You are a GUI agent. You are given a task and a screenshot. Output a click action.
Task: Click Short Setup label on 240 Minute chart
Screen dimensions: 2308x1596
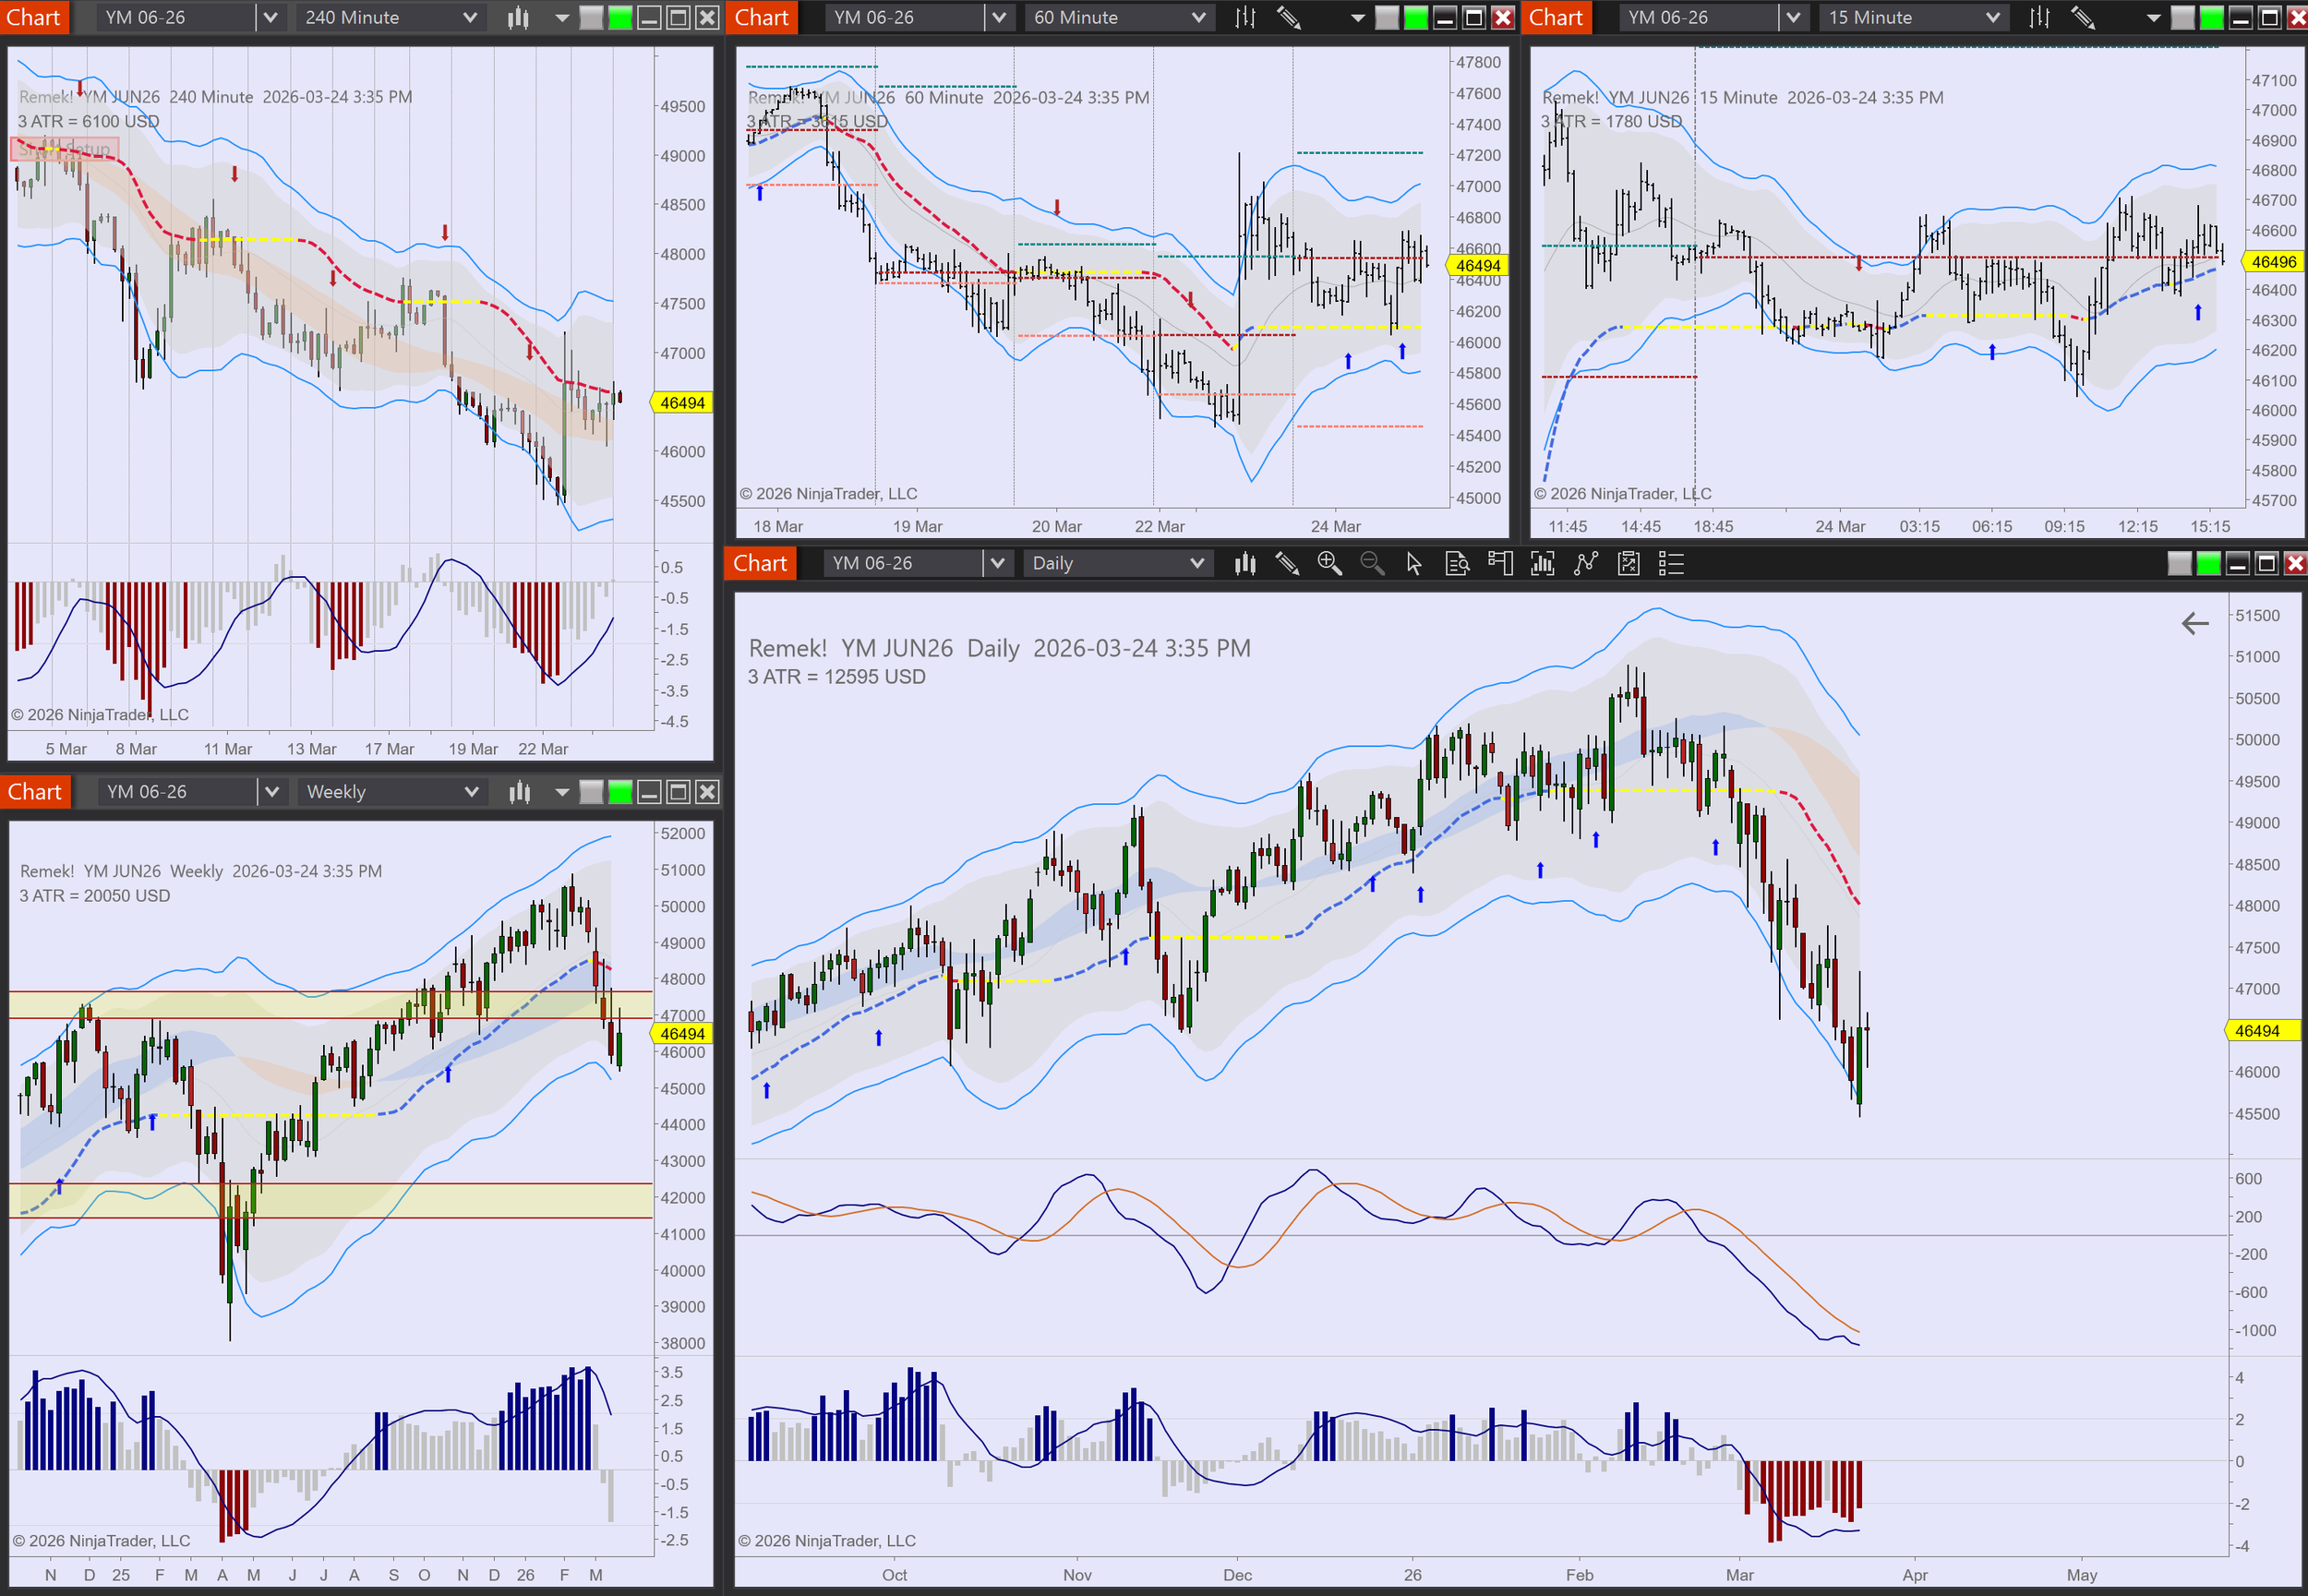pos(65,150)
